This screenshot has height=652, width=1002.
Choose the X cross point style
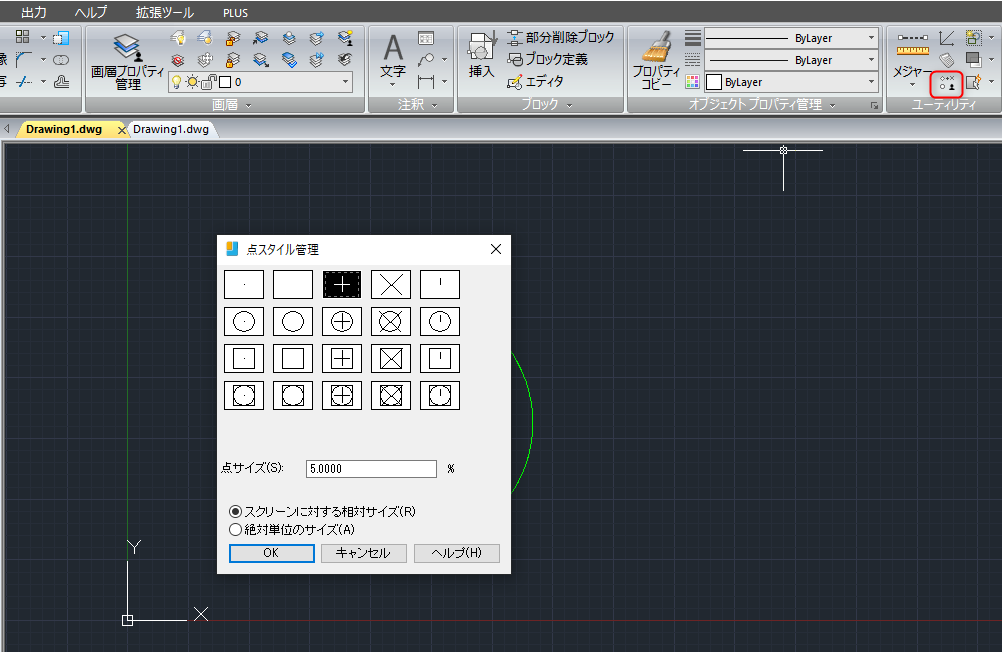click(x=391, y=284)
